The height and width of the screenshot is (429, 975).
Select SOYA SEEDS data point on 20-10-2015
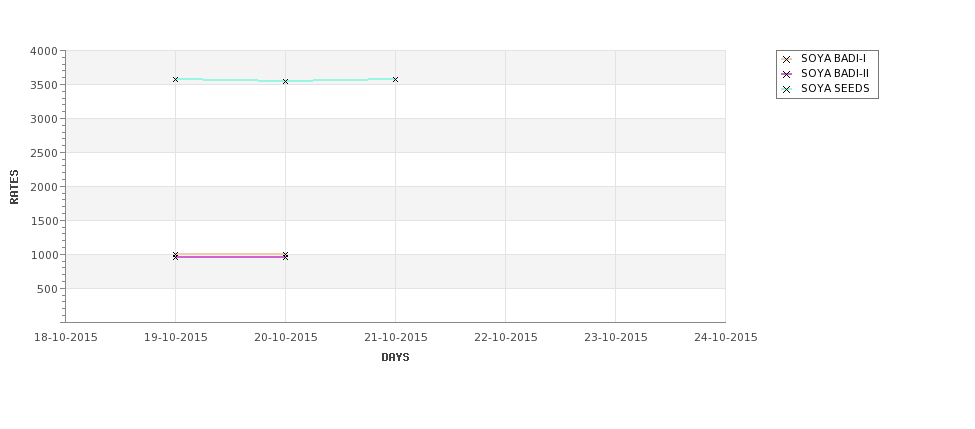coord(285,81)
